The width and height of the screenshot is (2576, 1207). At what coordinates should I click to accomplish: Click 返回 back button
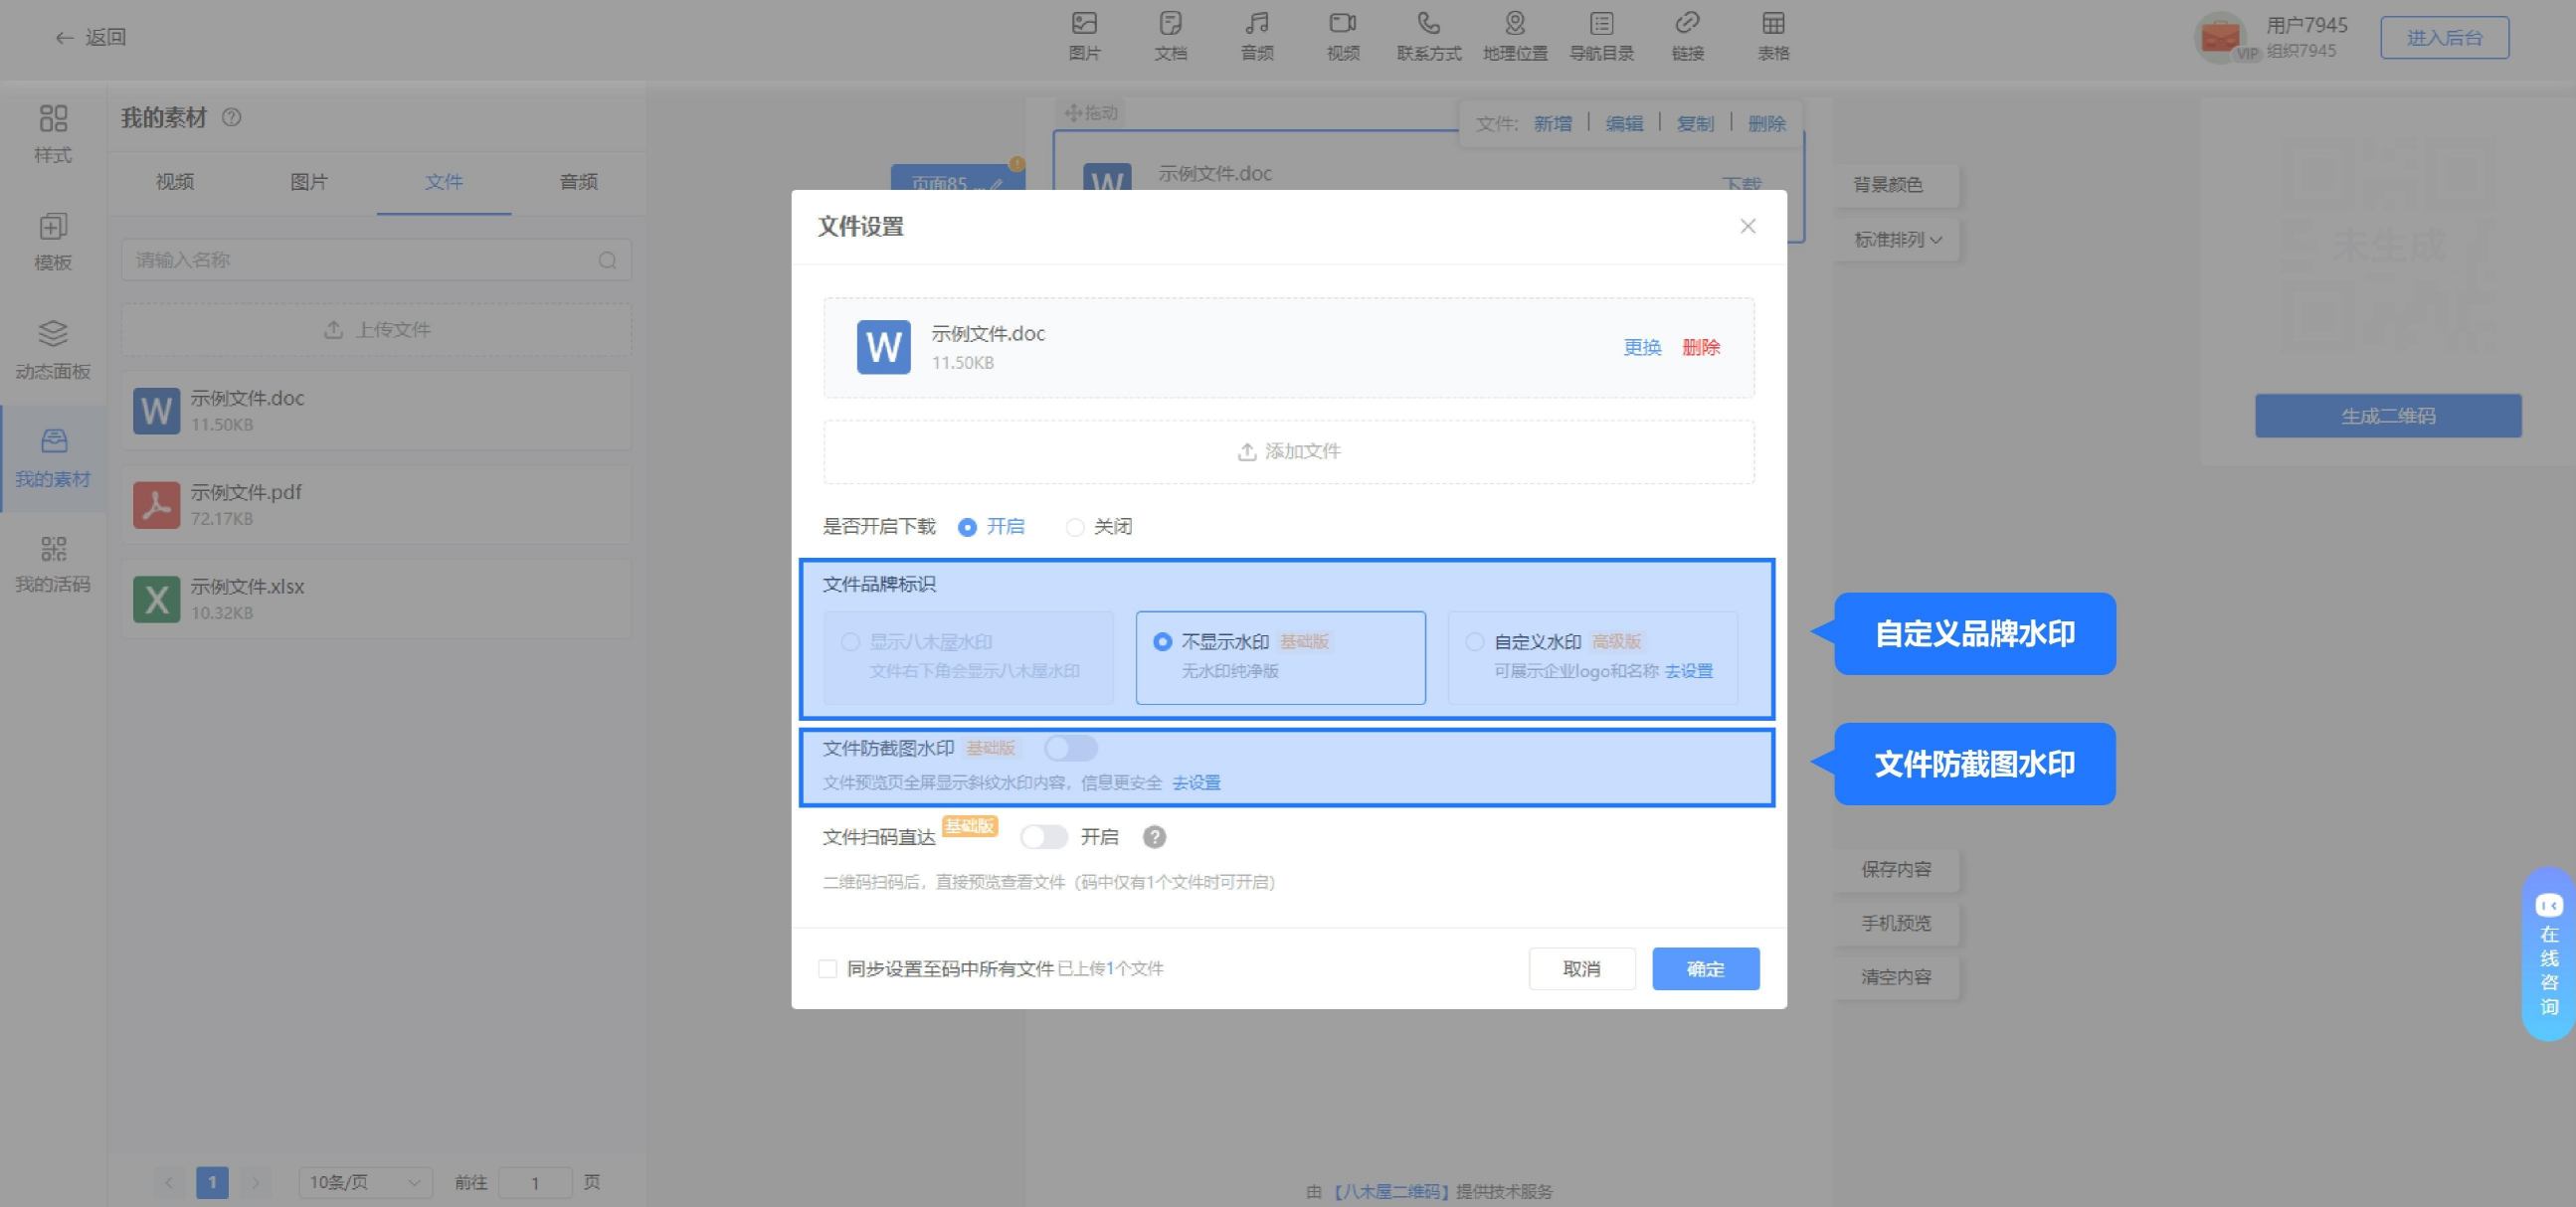[91, 37]
